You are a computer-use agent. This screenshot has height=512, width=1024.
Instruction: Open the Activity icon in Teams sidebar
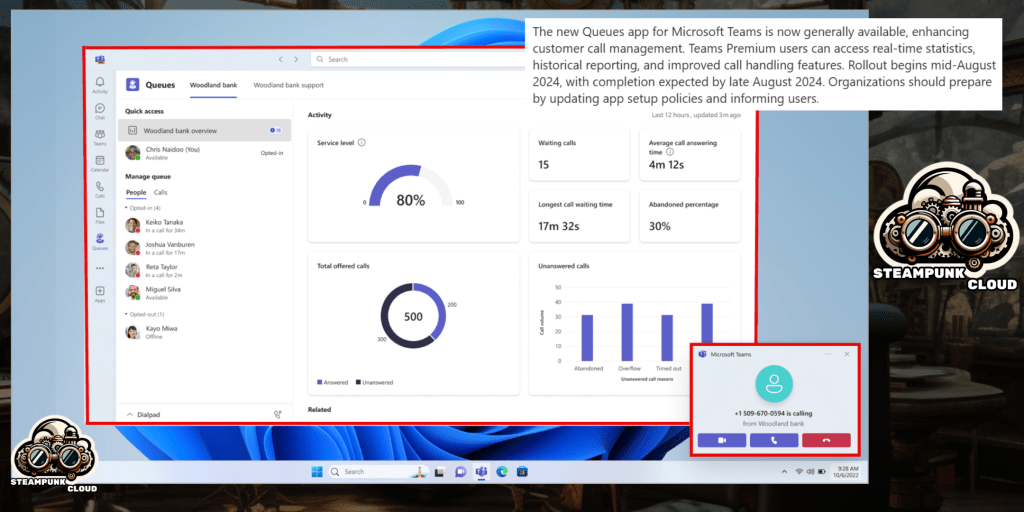coord(100,83)
